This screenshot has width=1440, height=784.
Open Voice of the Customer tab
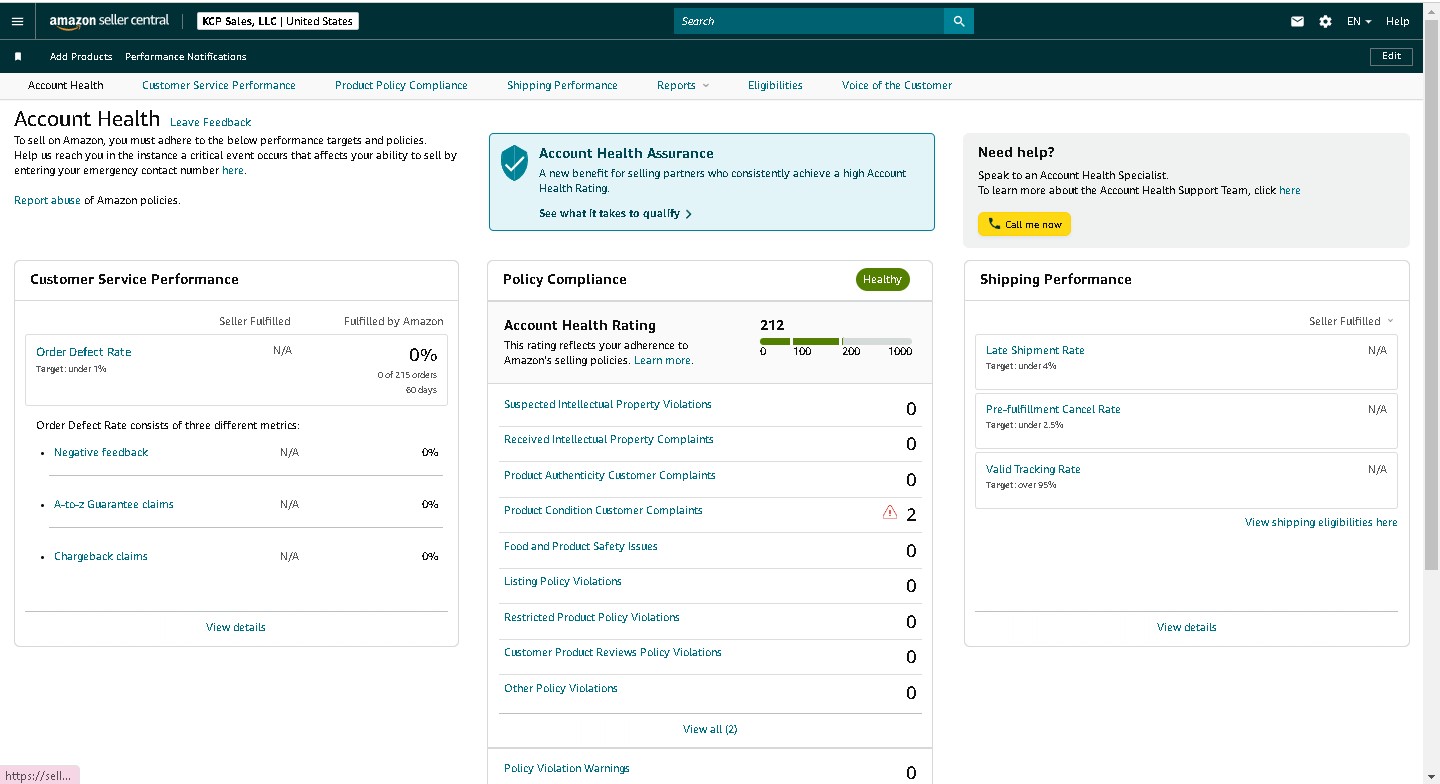[897, 86]
